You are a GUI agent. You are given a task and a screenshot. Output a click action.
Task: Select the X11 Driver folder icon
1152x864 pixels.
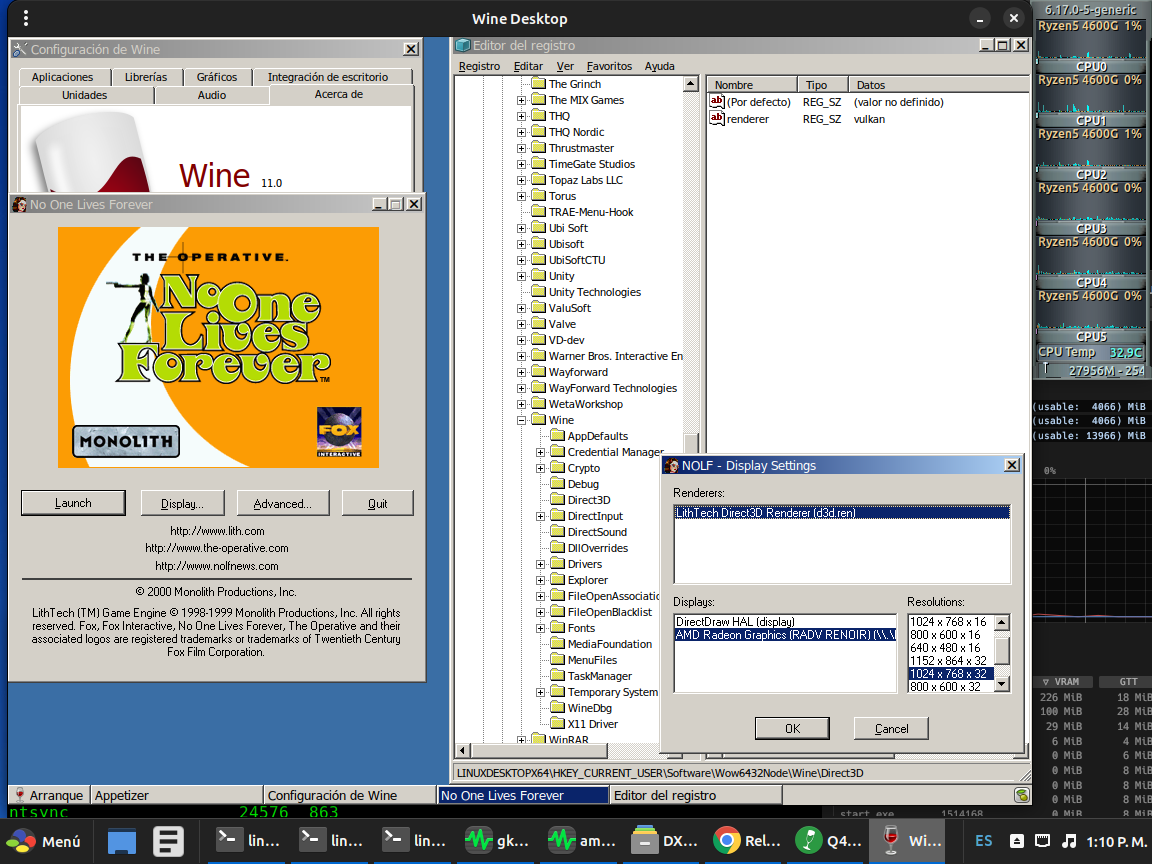coord(557,724)
